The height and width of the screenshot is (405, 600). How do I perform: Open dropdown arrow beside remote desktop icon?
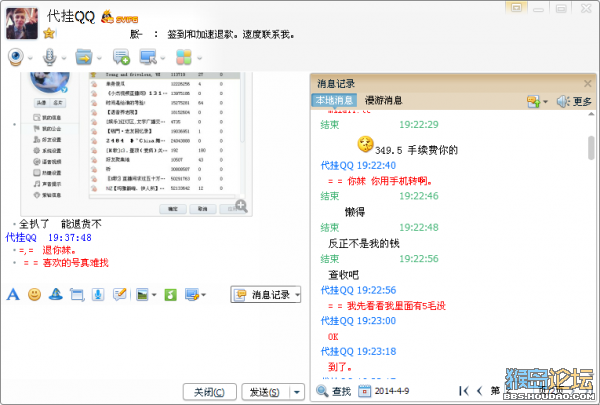163,59
